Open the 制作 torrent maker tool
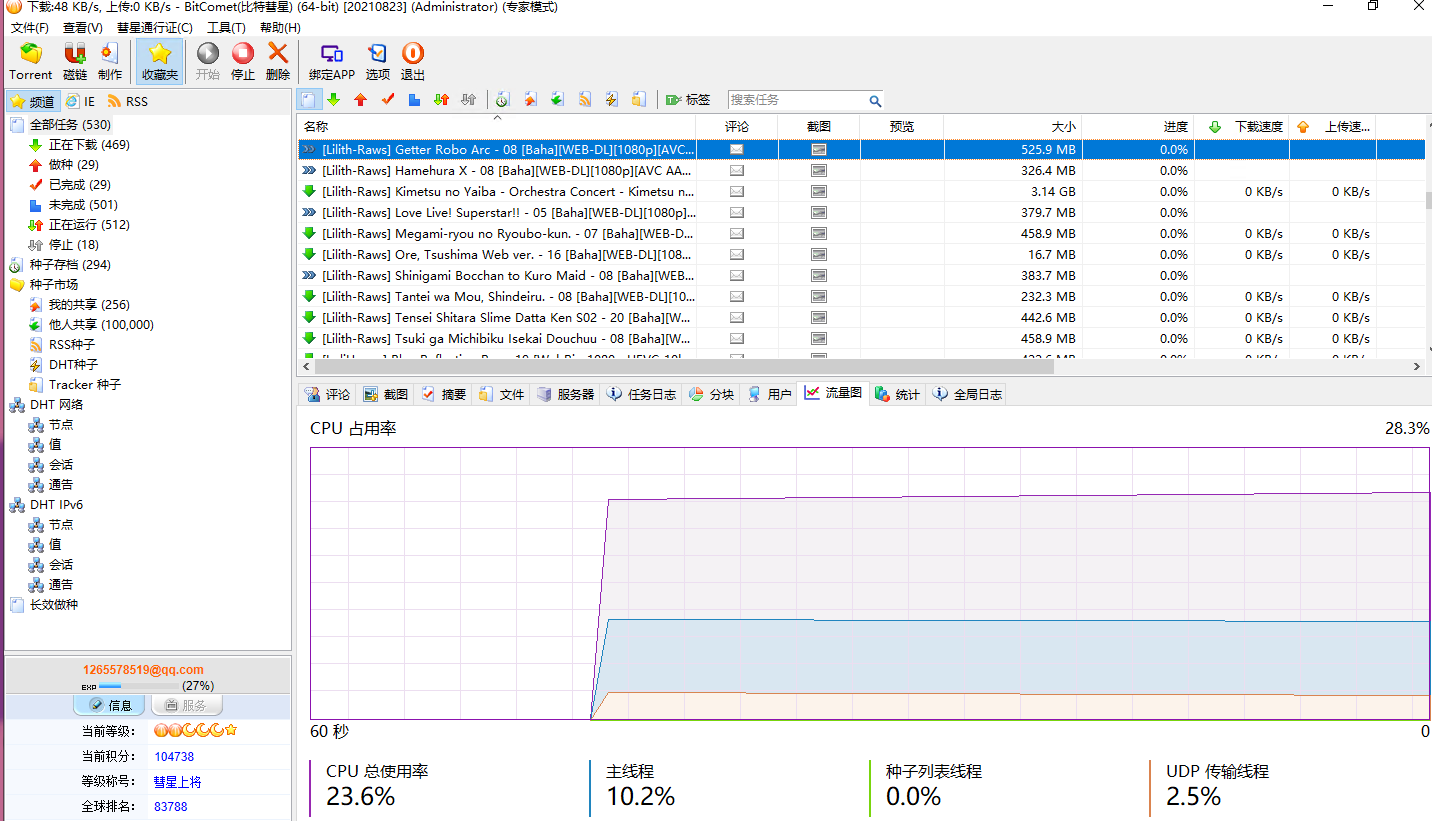This screenshot has width=1432, height=821. [110, 61]
